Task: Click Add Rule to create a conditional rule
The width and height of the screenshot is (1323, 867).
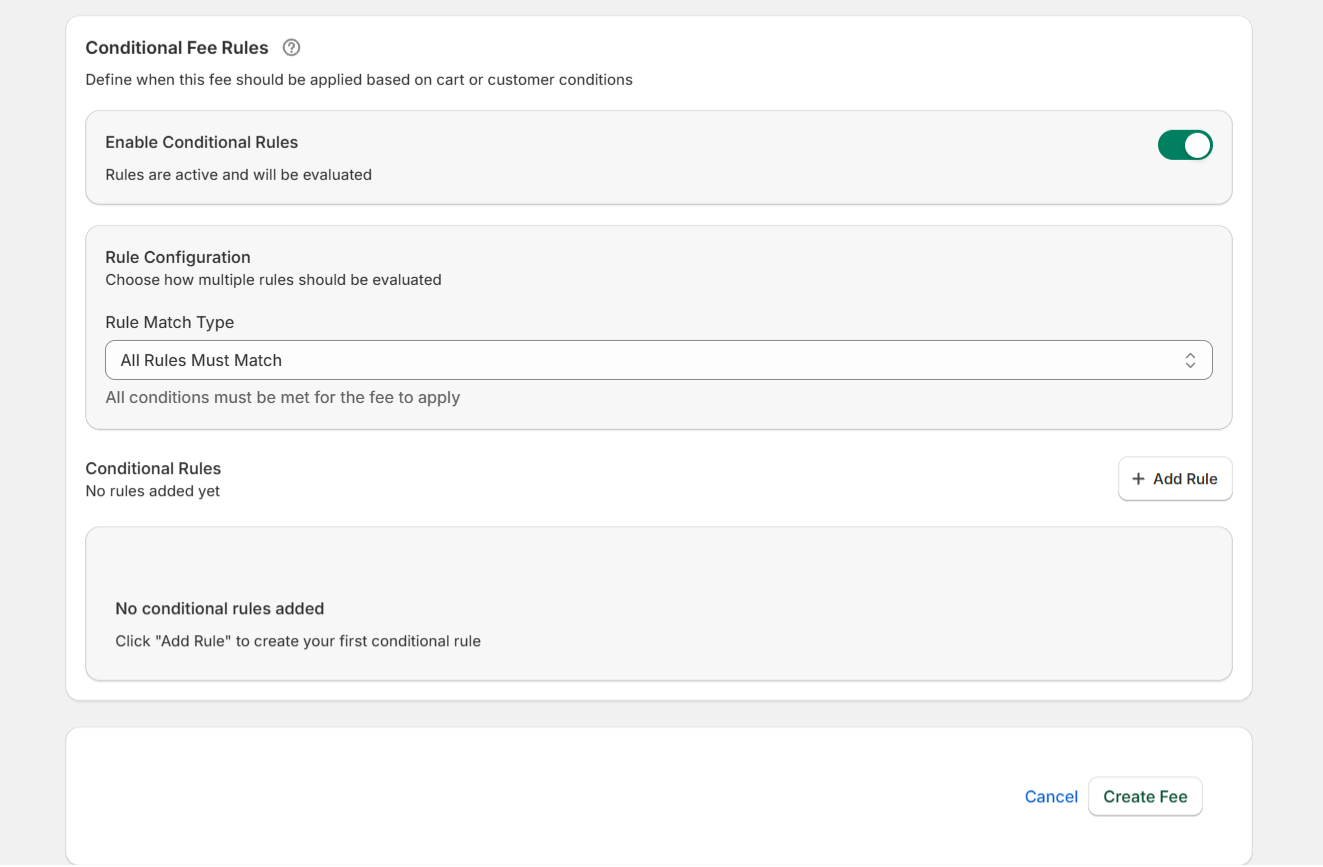Action: (1175, 478)
